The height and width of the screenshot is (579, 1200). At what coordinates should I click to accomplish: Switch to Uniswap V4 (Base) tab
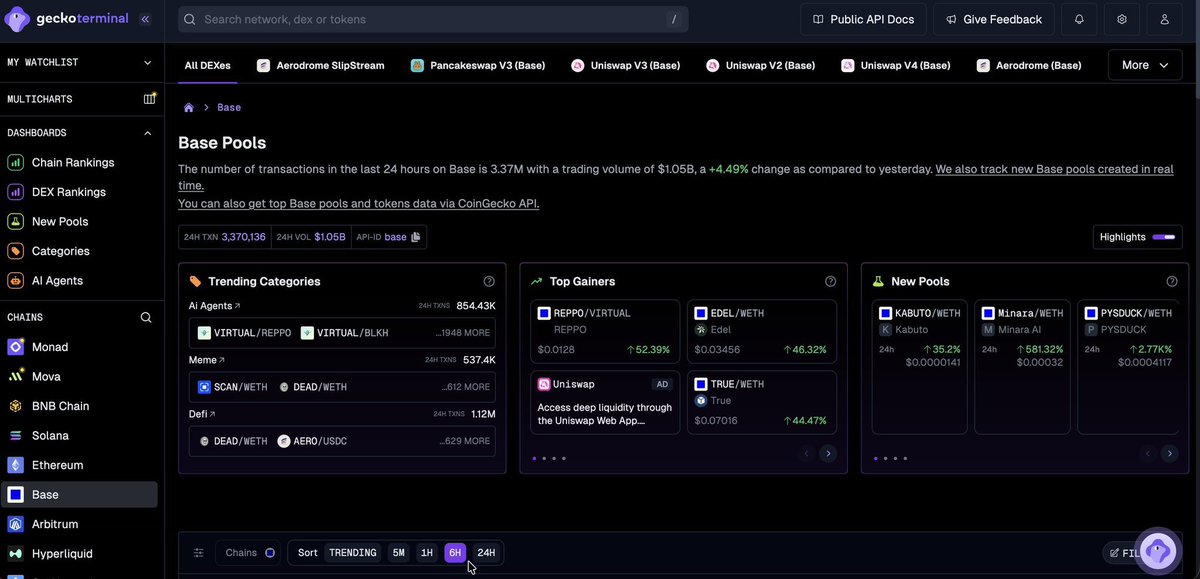[896, 65]
